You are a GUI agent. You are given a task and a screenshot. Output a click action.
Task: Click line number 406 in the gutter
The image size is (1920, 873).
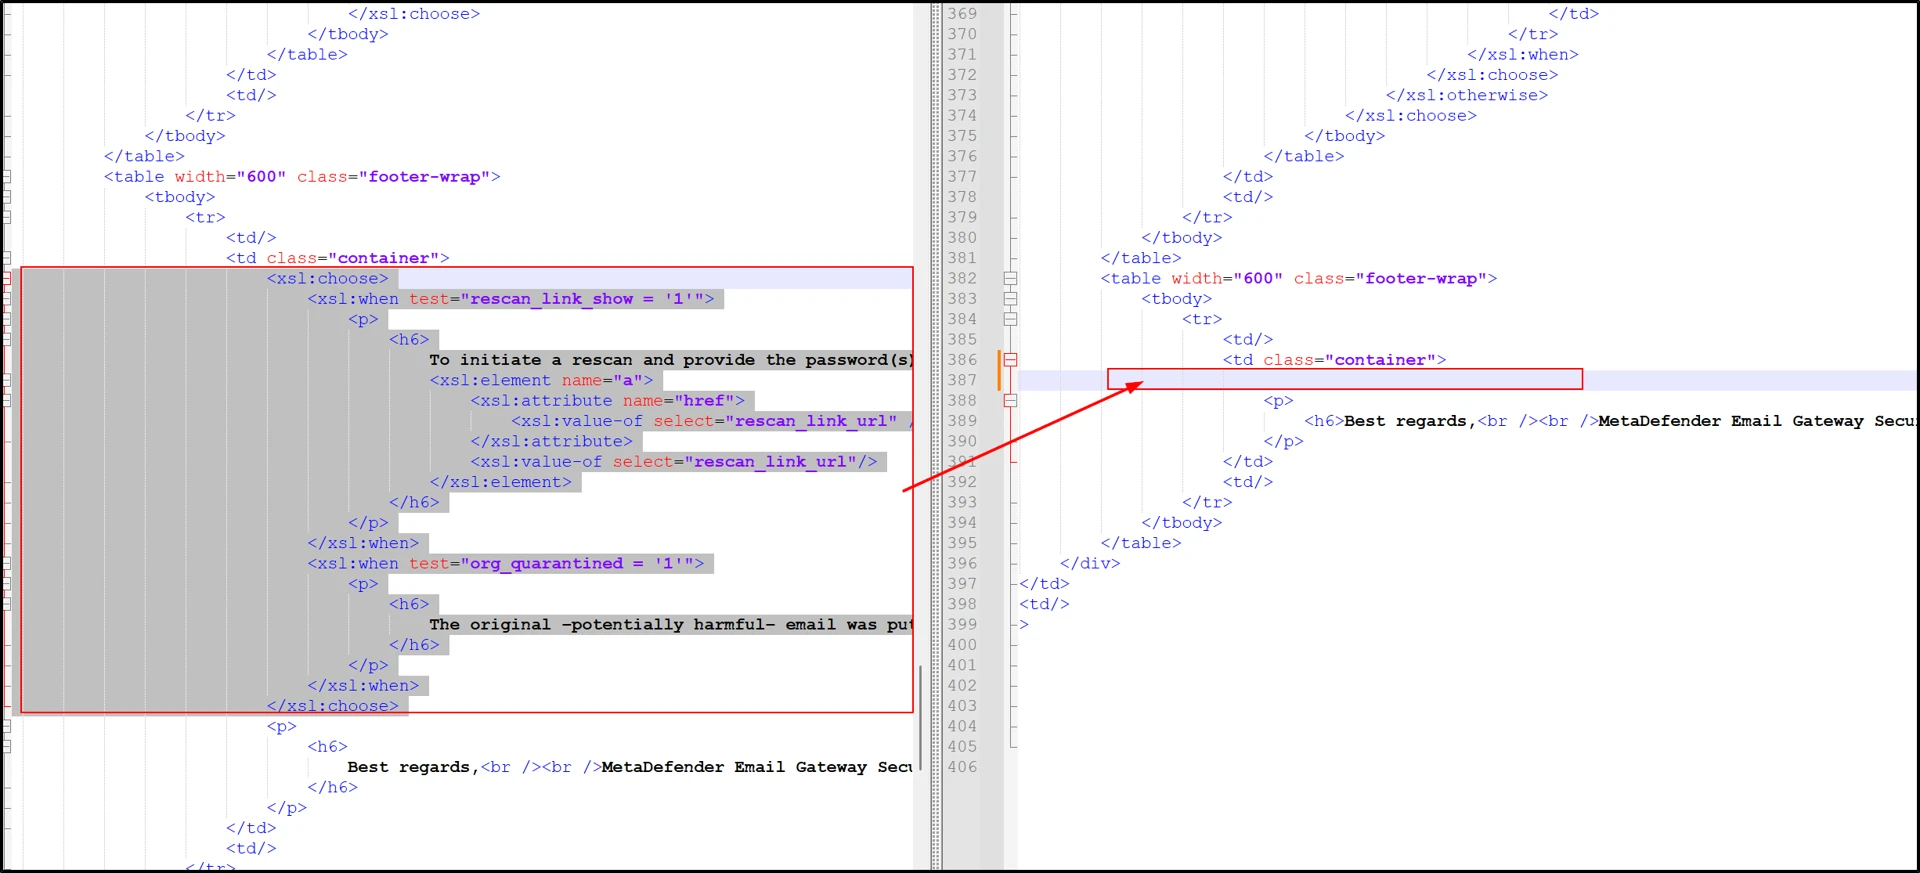click(x=962, y=767)
